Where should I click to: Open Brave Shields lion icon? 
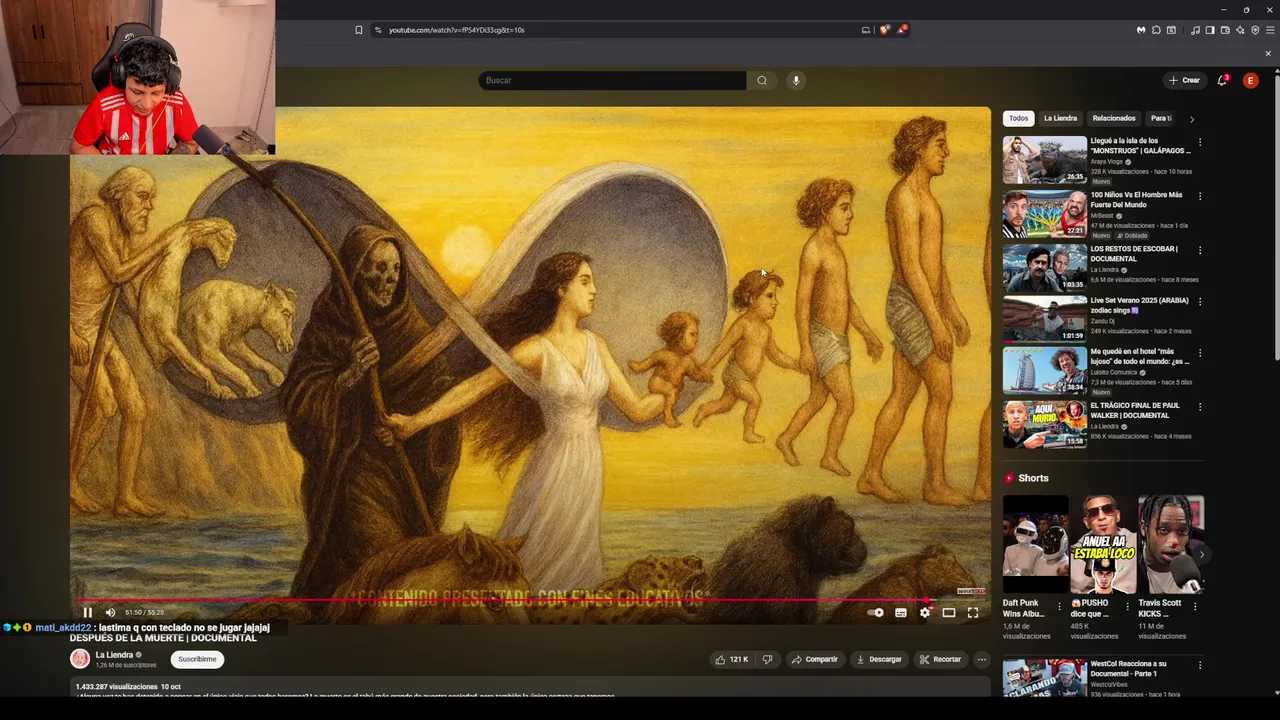coord(884,30)
